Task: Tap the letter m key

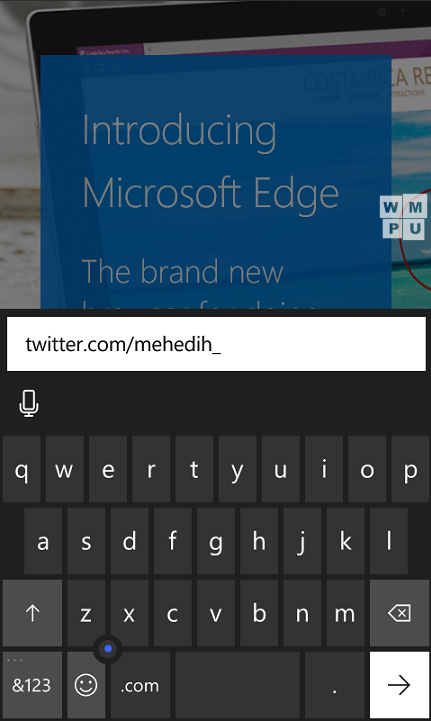Action: 345,612
